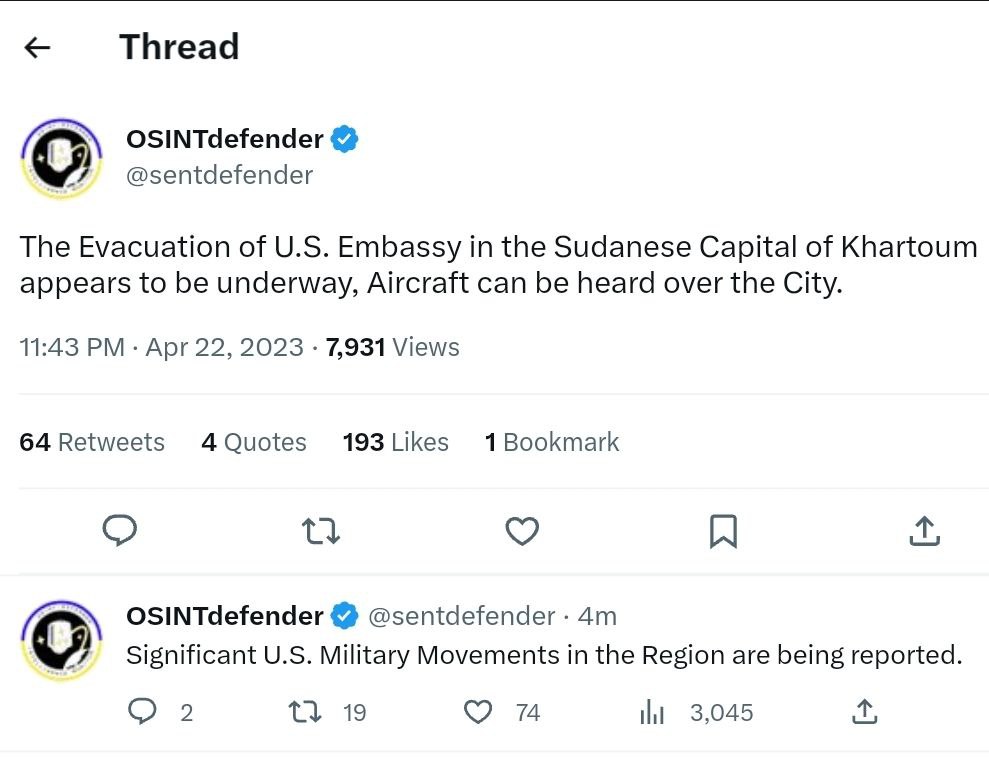Share the main tweet via upload icon
Viewport: 989px width, 763px height.
[925, 530]
